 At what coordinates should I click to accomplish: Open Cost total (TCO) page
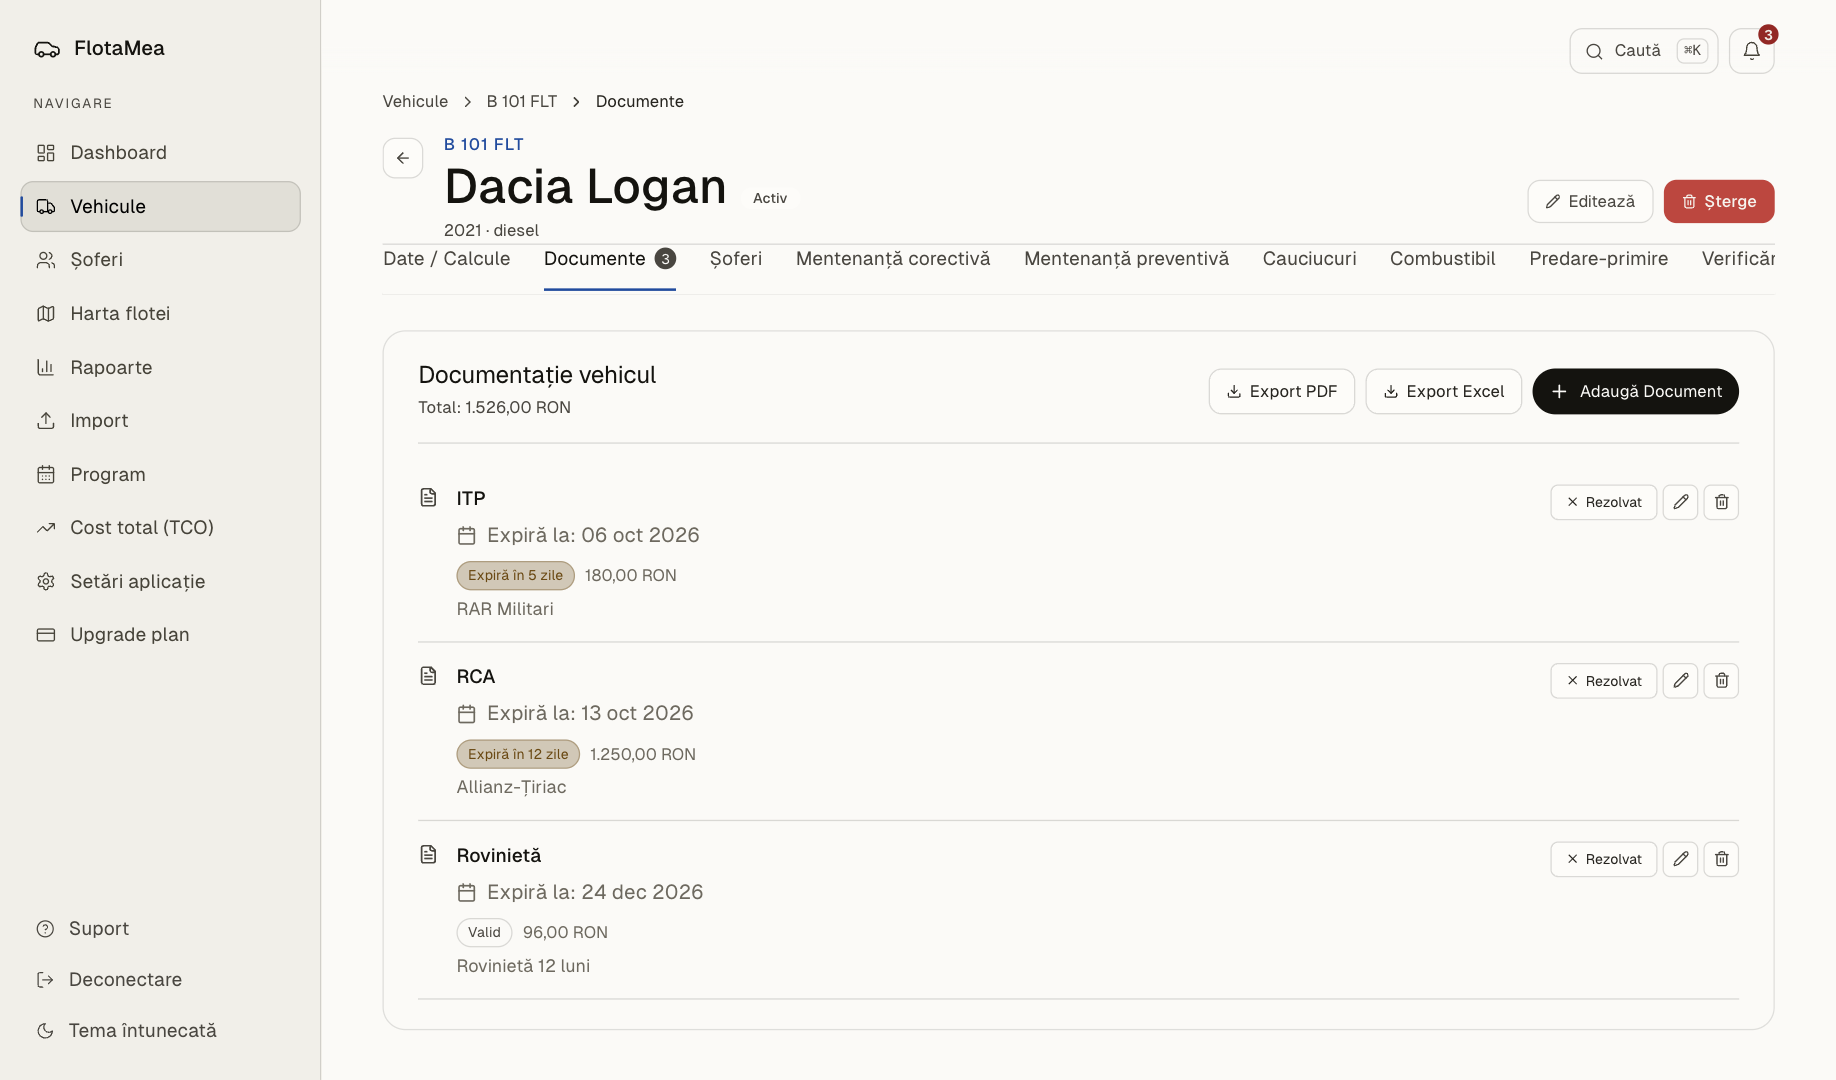[160, 527]
